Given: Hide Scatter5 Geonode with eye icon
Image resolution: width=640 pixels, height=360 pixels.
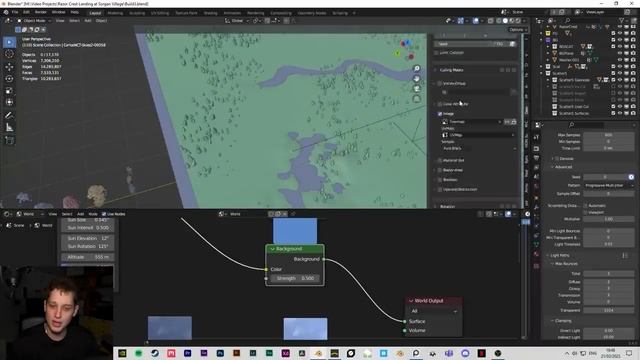Looking at the screenshot, I should click(x=620, y=80).
